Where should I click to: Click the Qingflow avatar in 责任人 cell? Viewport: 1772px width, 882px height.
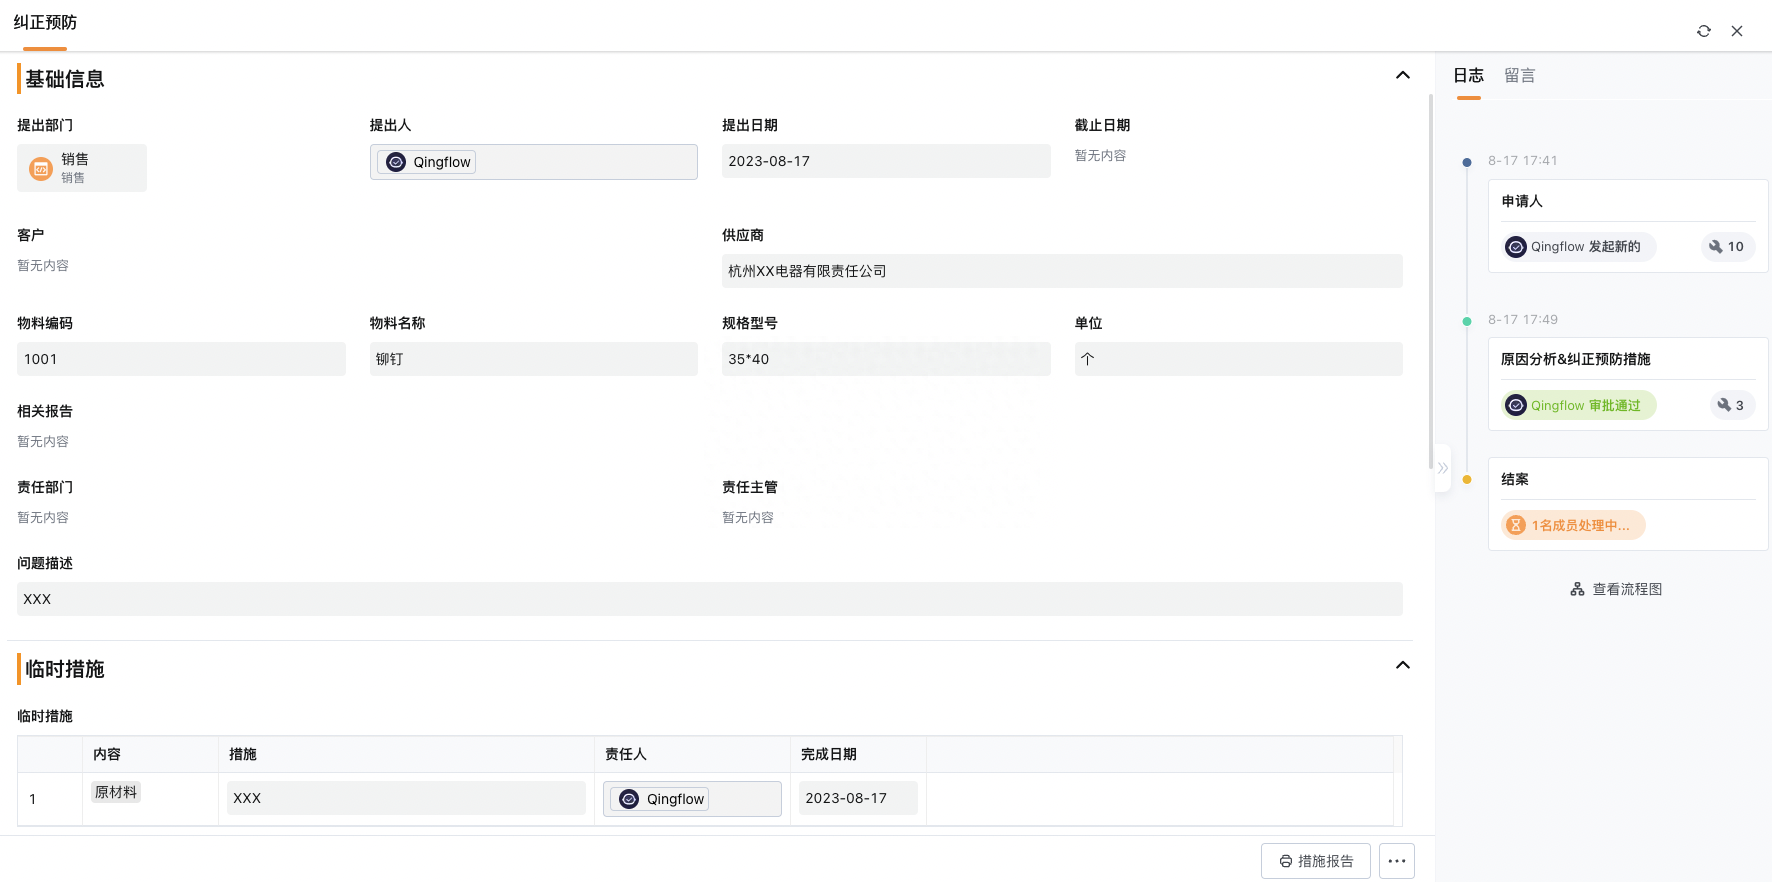point(629,799)
